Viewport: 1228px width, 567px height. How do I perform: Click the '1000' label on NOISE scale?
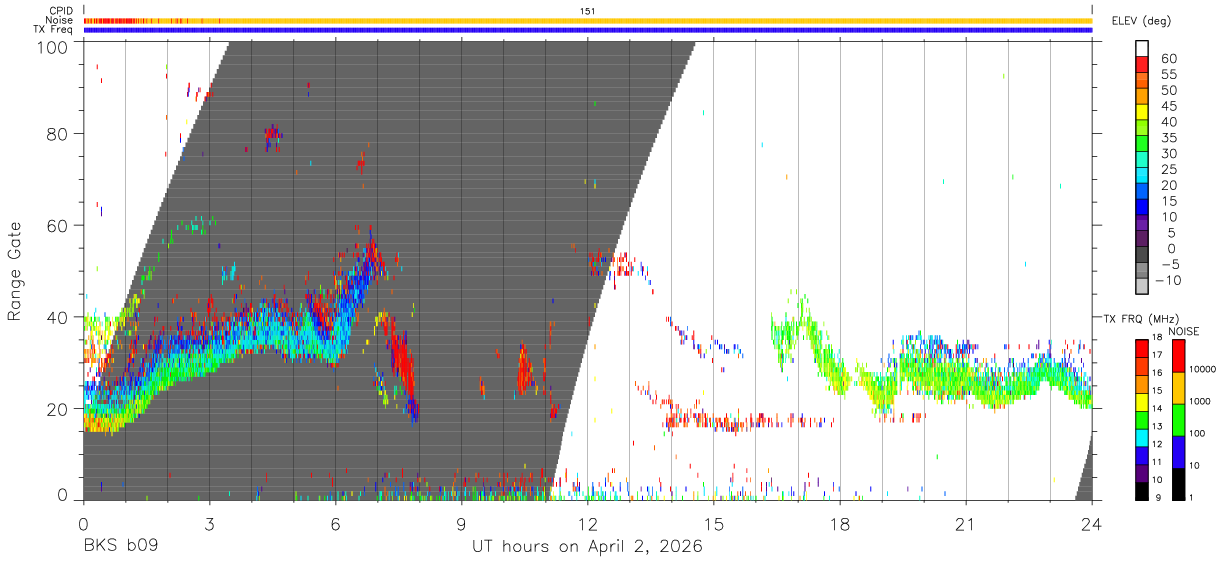1198,401
